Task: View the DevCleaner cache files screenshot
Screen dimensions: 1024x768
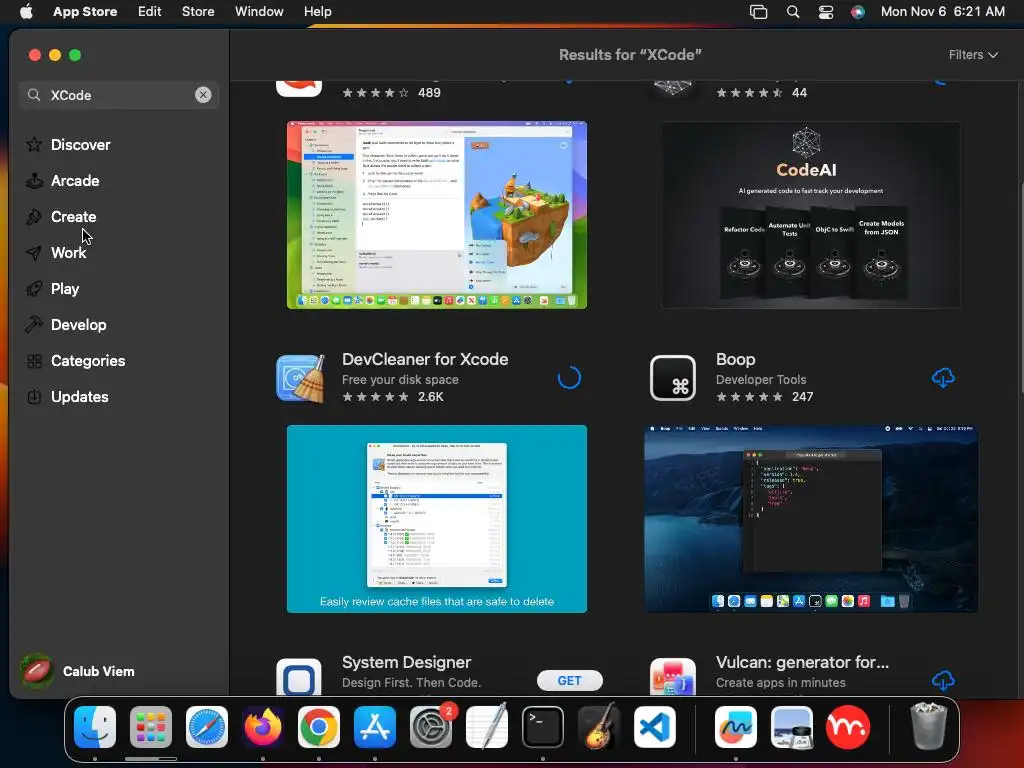Action: [437, 519]
